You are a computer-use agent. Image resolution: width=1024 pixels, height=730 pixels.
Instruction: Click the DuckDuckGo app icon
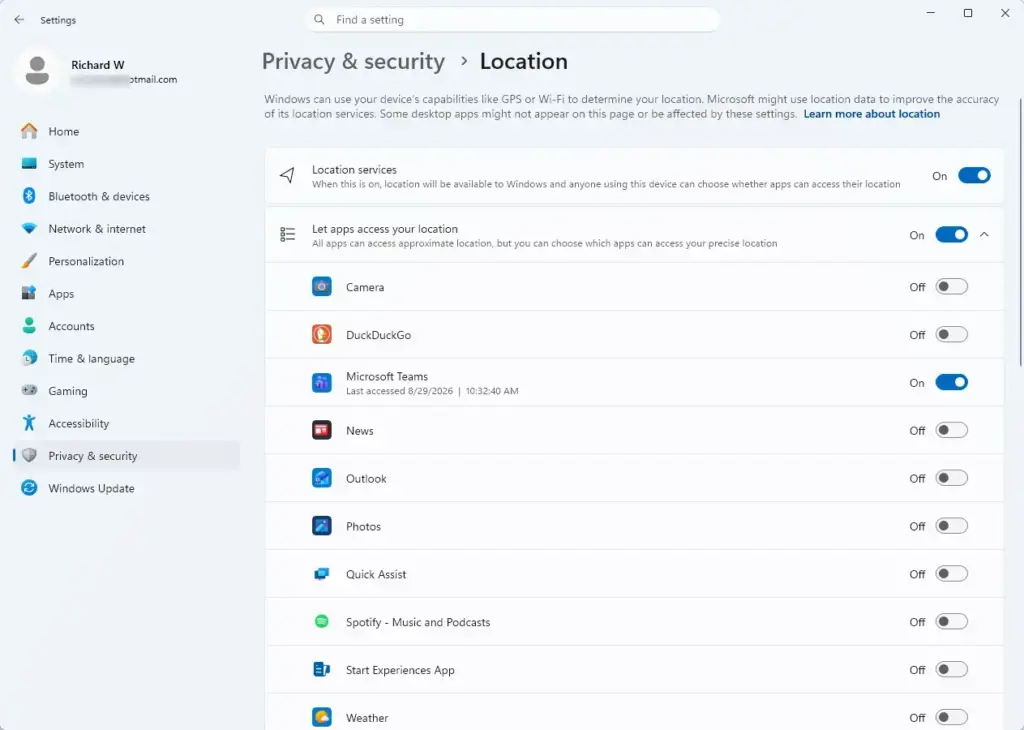click(321, 334)
